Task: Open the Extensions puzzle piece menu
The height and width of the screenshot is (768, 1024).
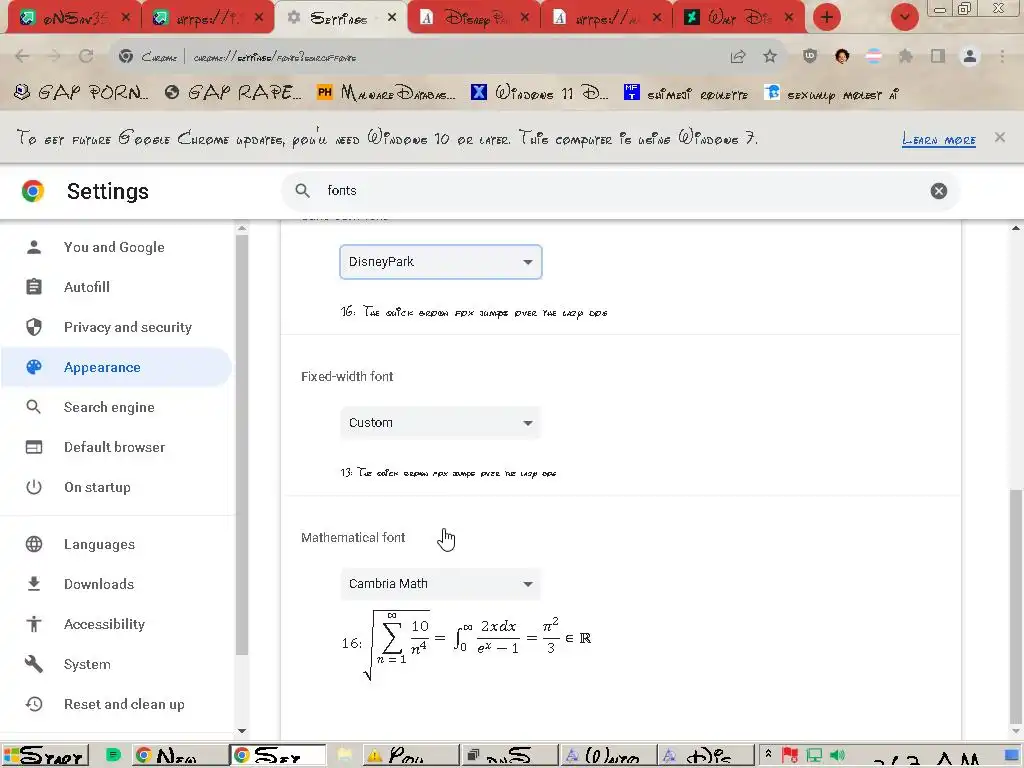Action: click(x=906, y=56)
